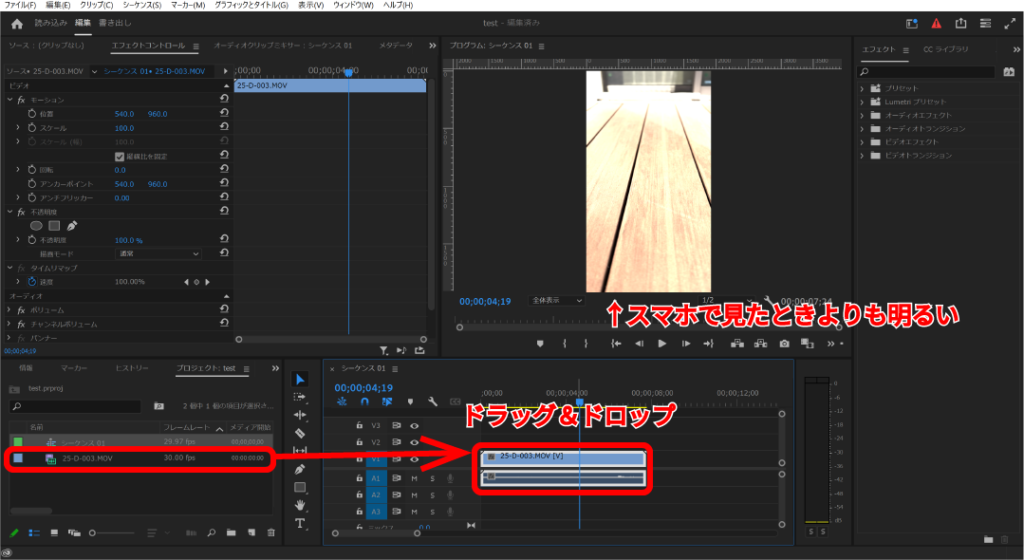This screenshot has width=1024, height=560.
Task: Select the Pen tool in the timeline toolbar
Action: point(300,469)
